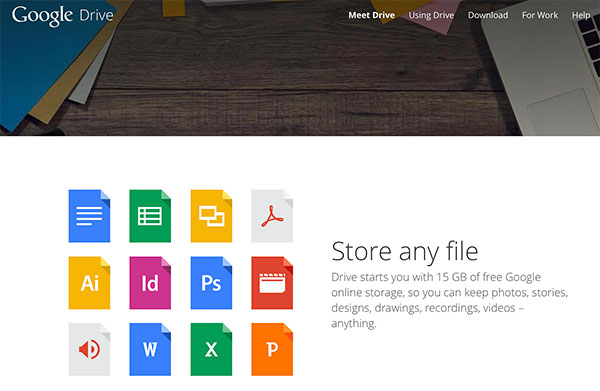Viewport: 600px width, 391px height.
Task: Click the 'Store any file' heading
Action: [405, 252]
